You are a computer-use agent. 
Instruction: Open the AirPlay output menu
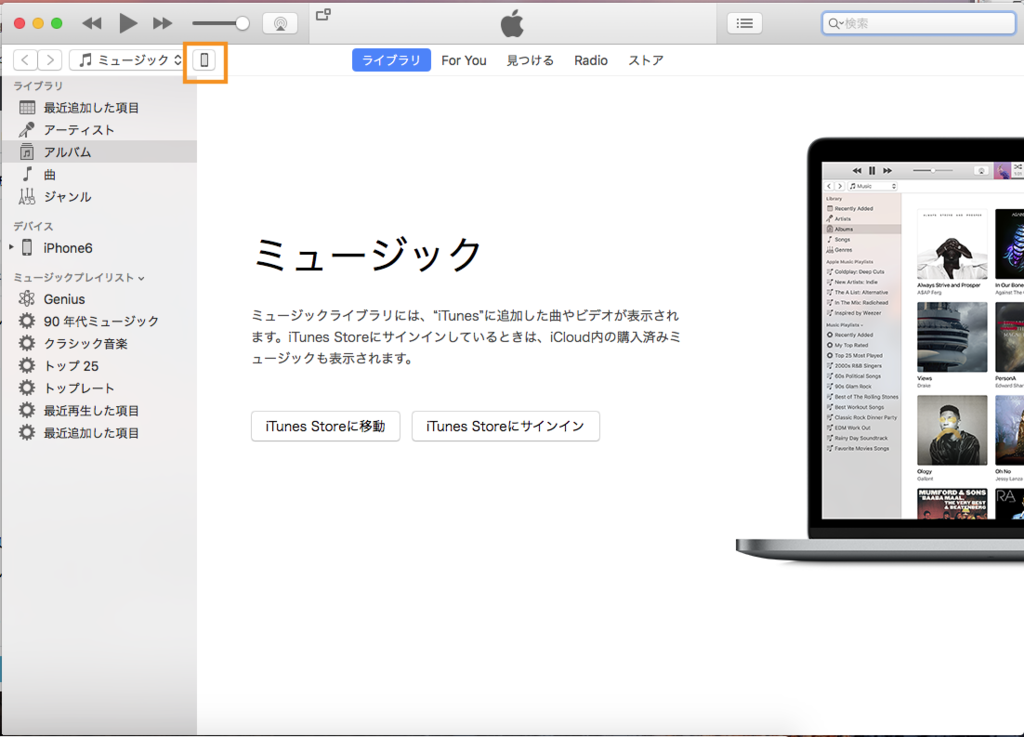(x=280, y=24)
